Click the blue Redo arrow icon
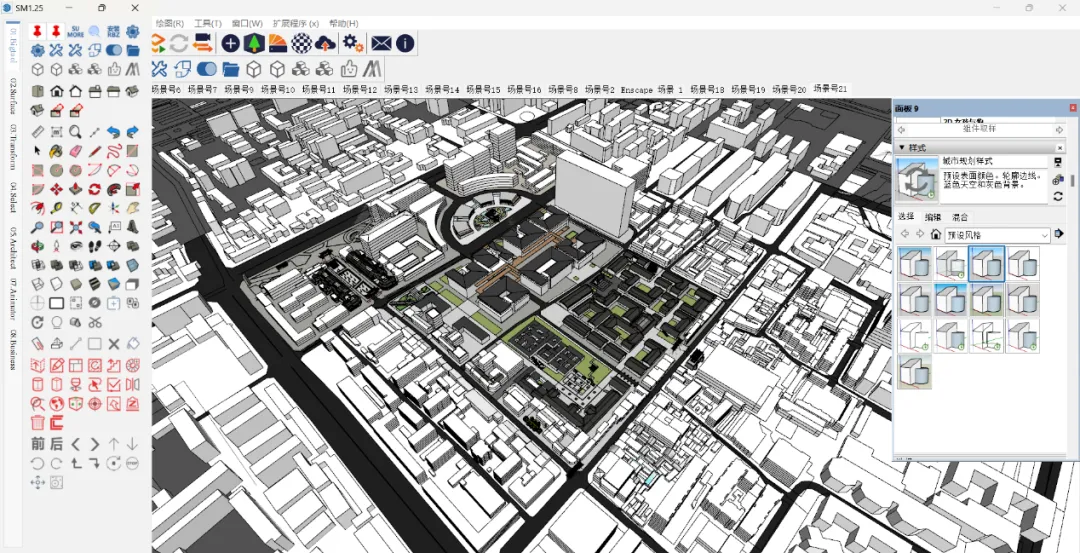 point(132,132)
